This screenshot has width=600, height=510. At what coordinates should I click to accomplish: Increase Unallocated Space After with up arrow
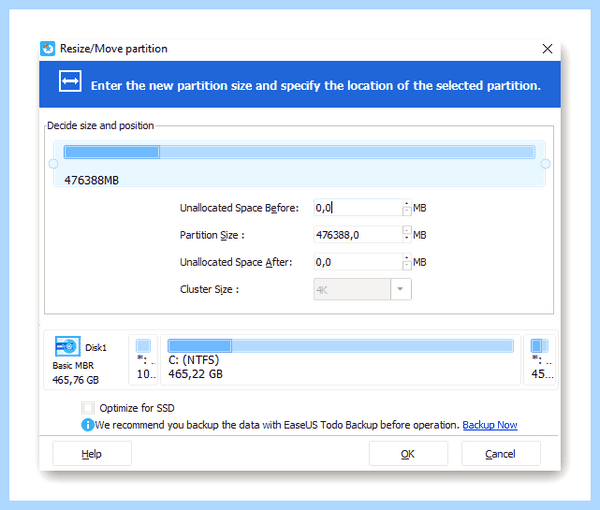407,258
